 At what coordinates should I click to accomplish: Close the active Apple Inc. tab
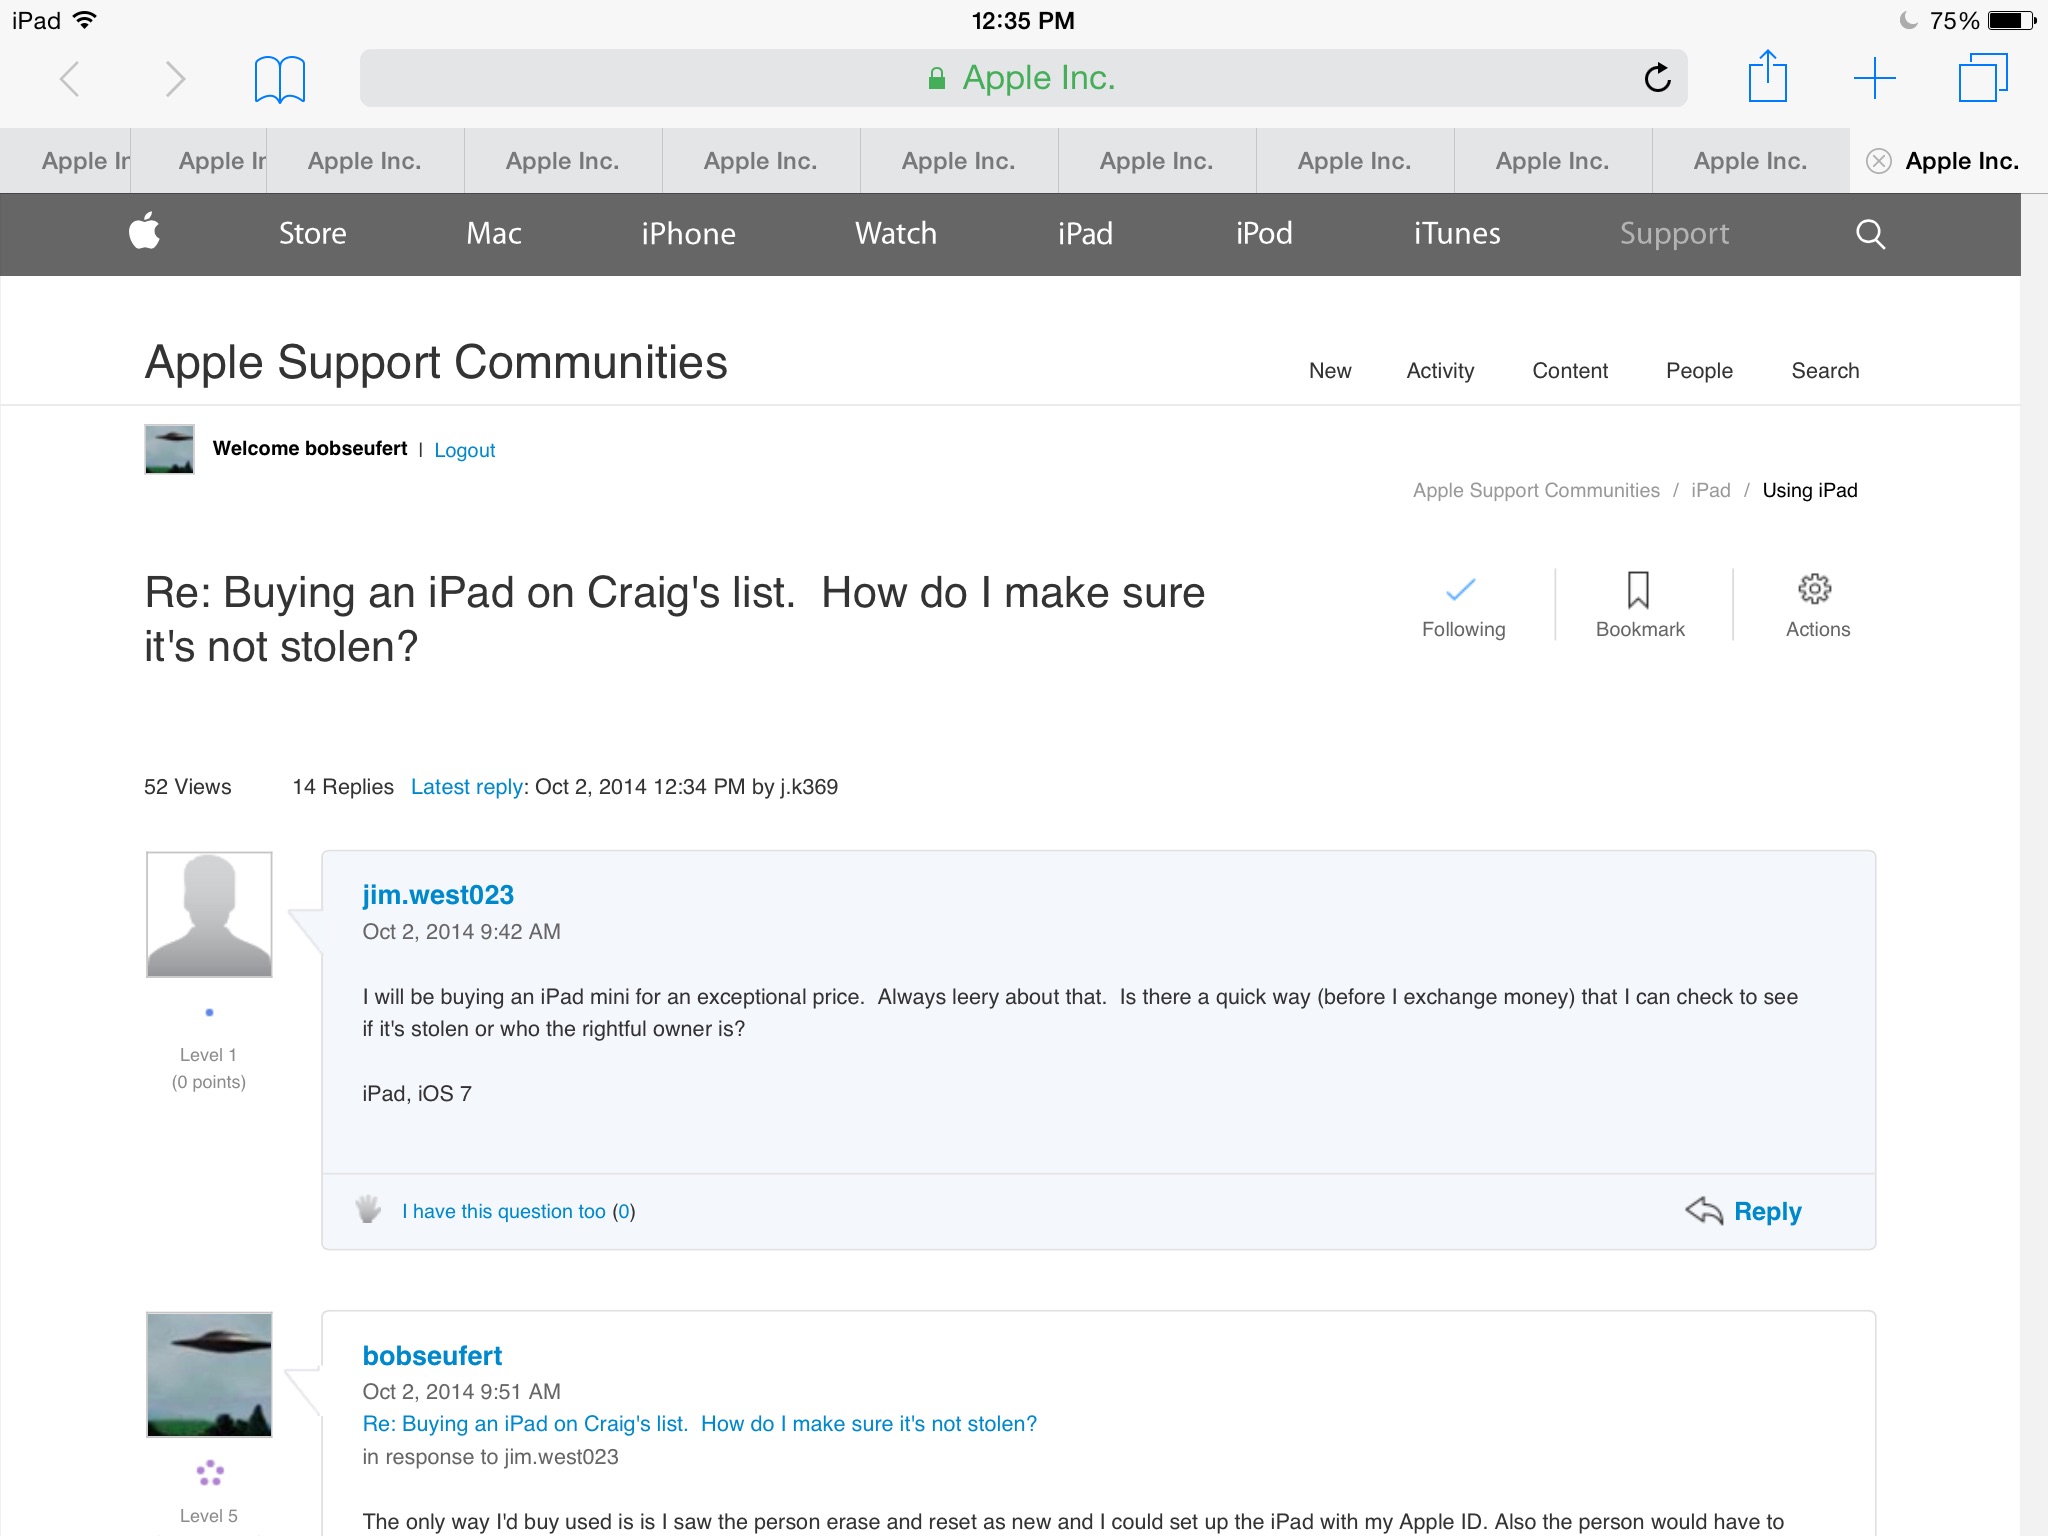1879,161
